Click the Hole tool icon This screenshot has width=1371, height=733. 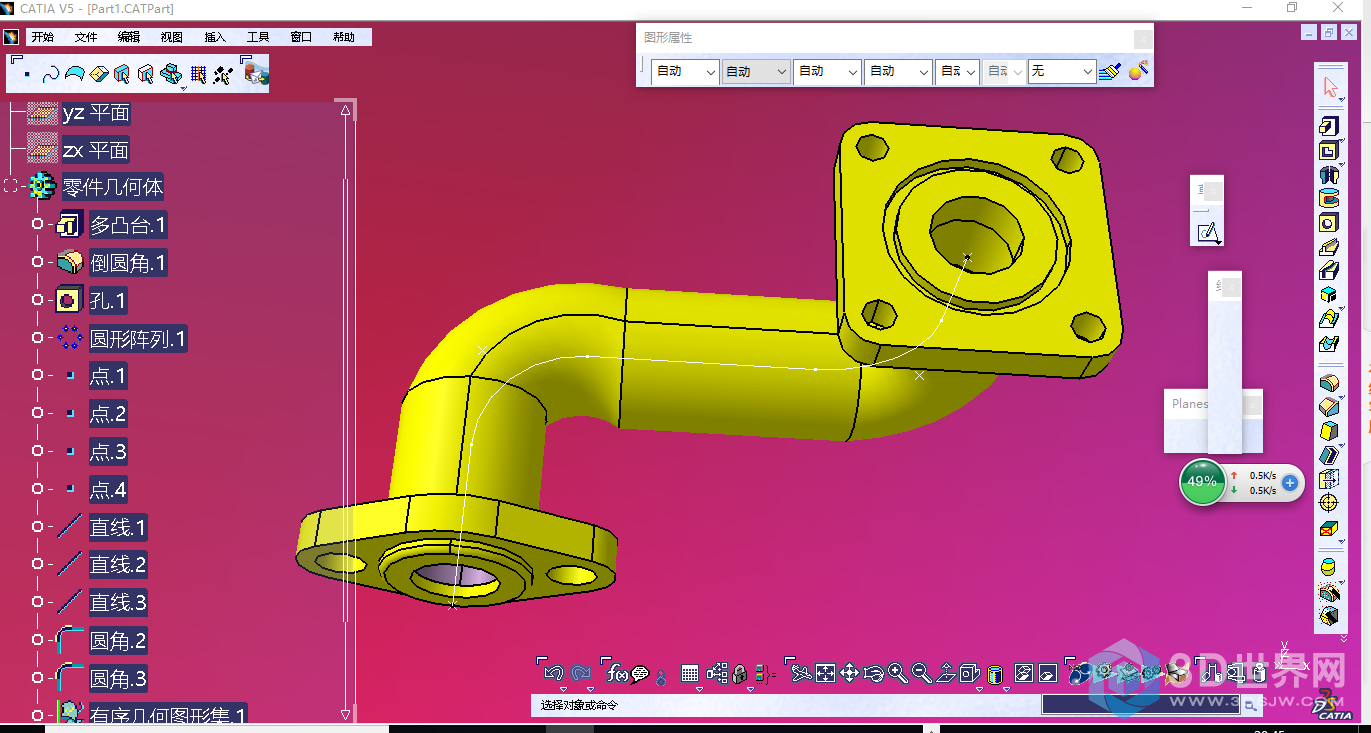click(1328, 222)
